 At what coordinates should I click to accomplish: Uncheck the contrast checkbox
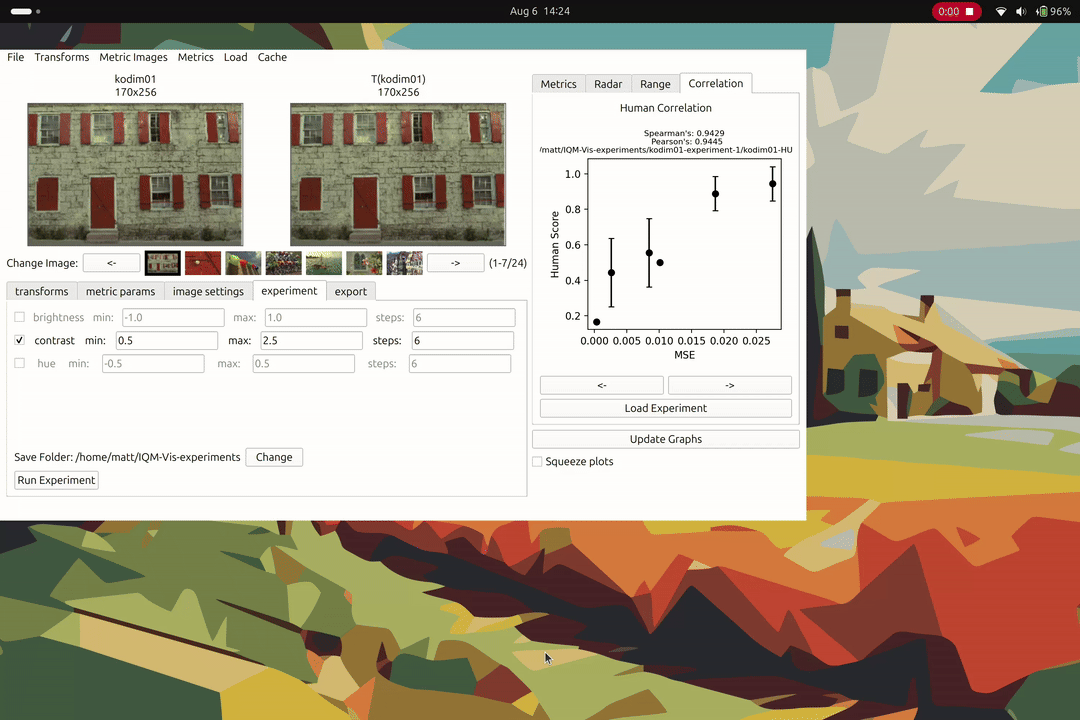pos(19,340)
